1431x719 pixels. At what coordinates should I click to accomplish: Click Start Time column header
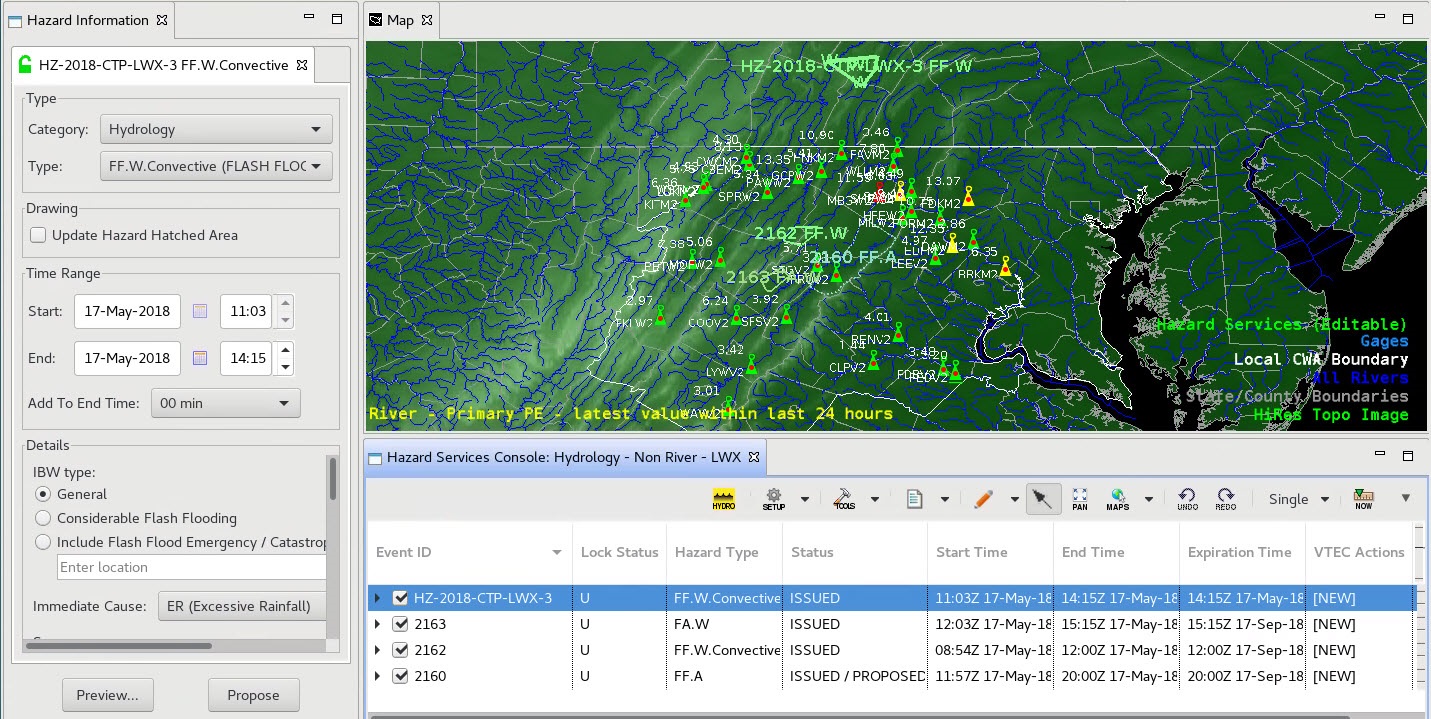pyautogui.click(x=990, y=552)
